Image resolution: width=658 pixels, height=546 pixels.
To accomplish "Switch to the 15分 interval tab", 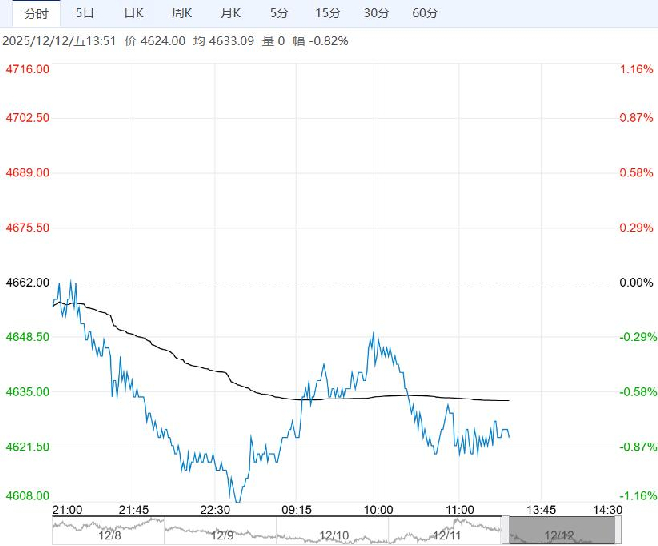I will point(327,13).
